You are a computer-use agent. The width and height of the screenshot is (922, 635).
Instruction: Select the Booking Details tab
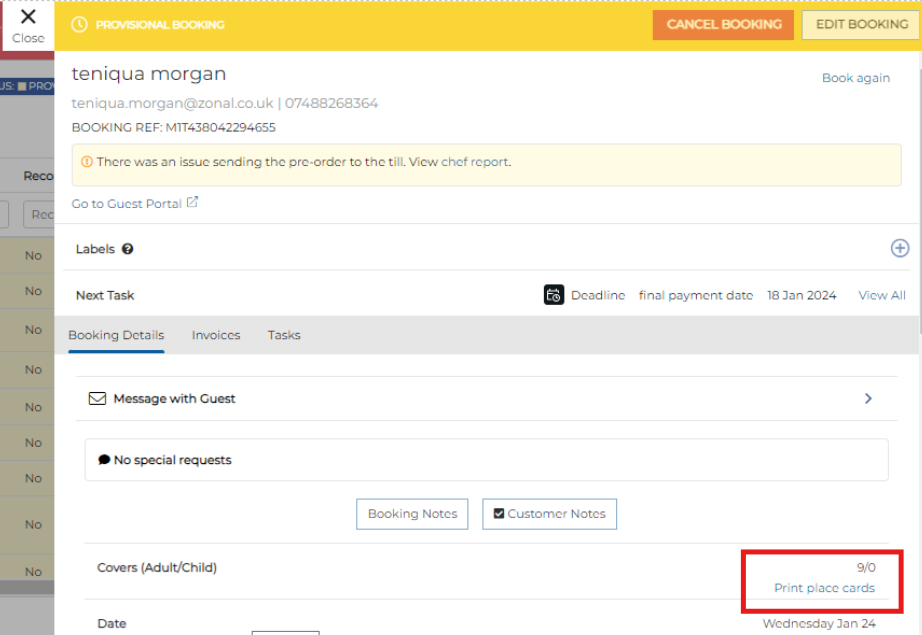[116, 335]
